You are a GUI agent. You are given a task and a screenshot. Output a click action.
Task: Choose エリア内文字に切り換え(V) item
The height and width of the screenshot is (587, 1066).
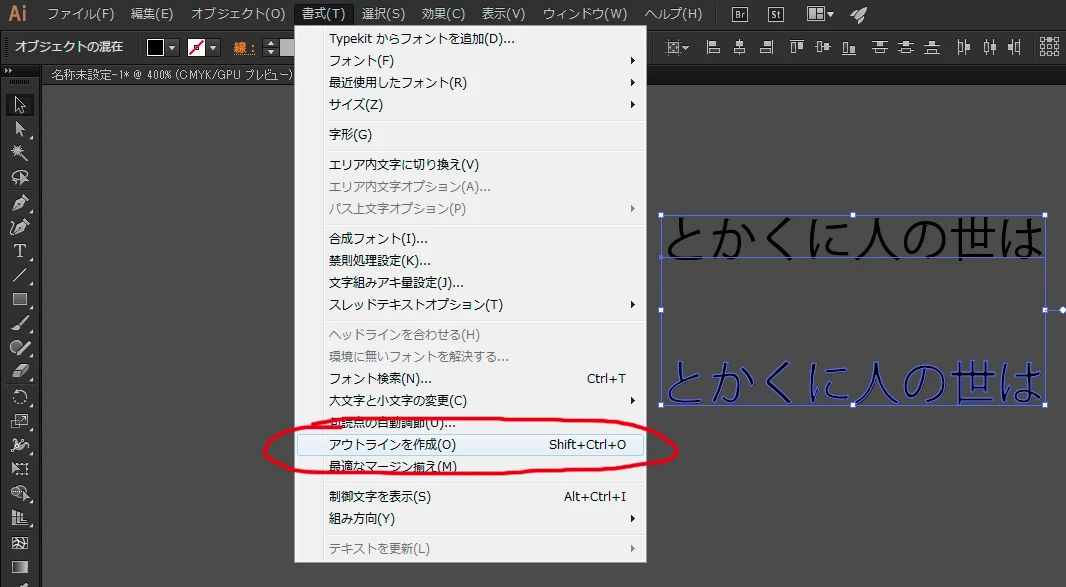pyautogui.click(x=469, y=165)
